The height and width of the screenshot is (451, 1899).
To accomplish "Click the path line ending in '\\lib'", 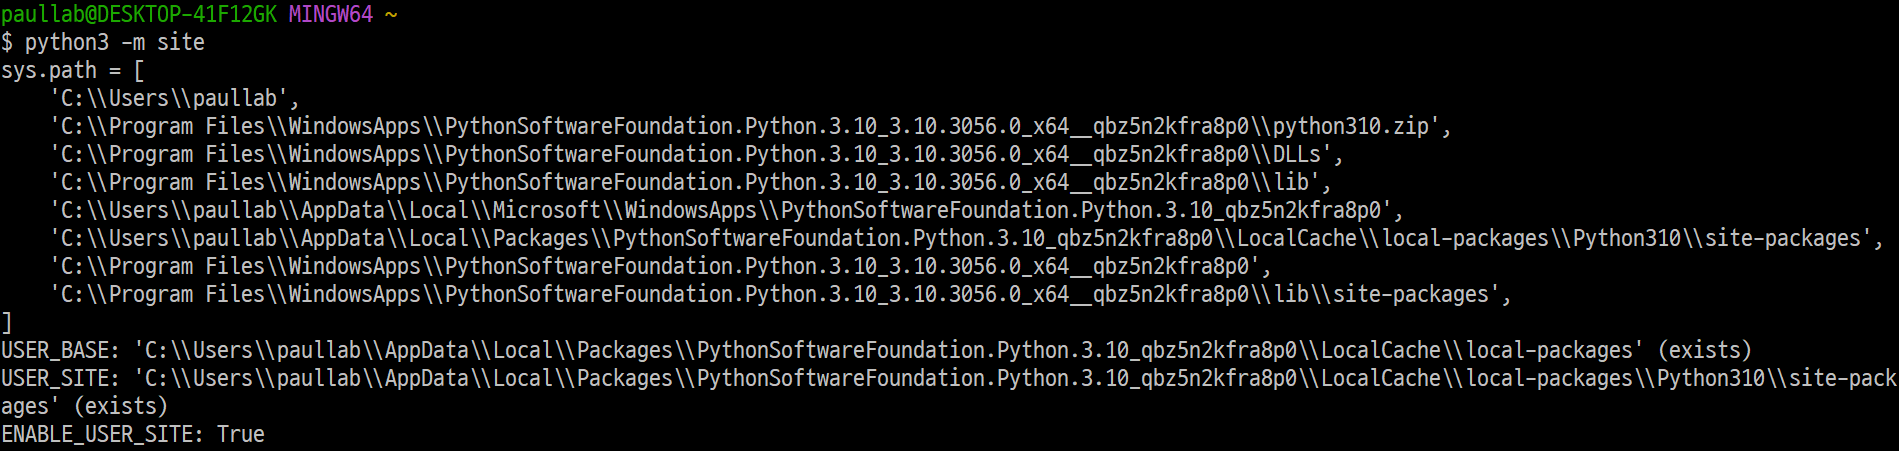I will click(x=690, y=183).
